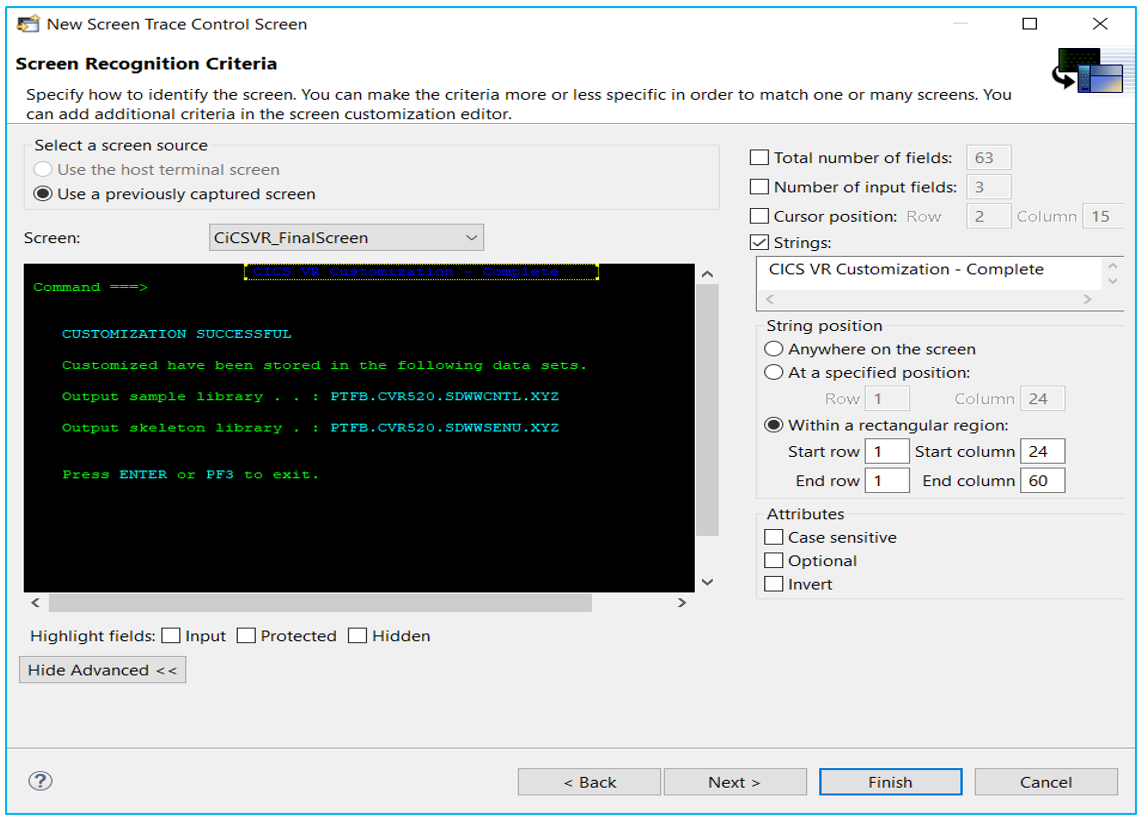
Task: Enable Total number of fields checkbox
Action: pyautogui.click(x=759, y=157)
